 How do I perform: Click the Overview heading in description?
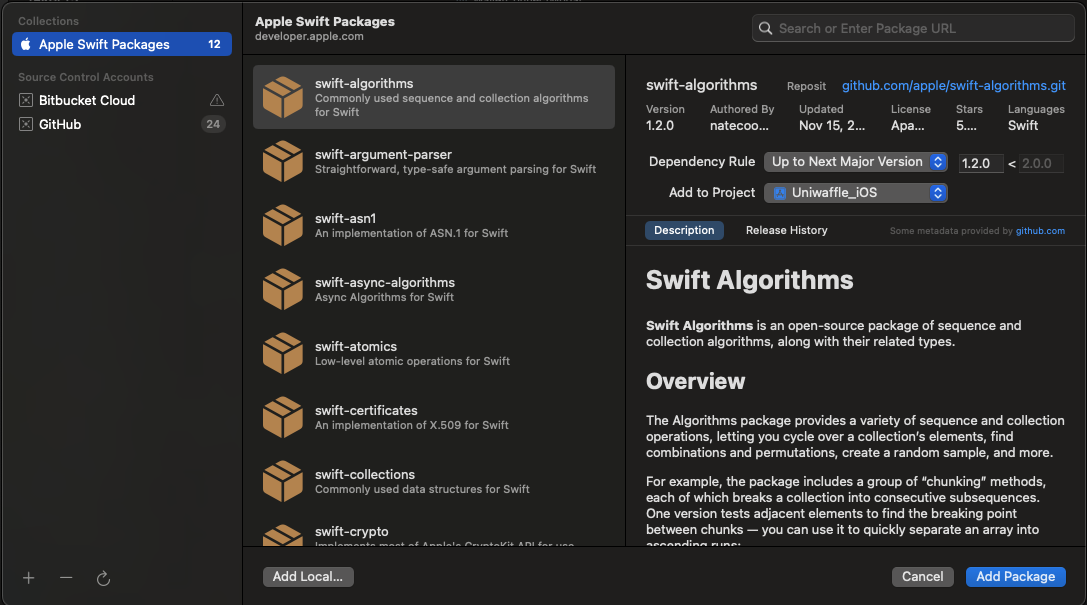[695, 381]
